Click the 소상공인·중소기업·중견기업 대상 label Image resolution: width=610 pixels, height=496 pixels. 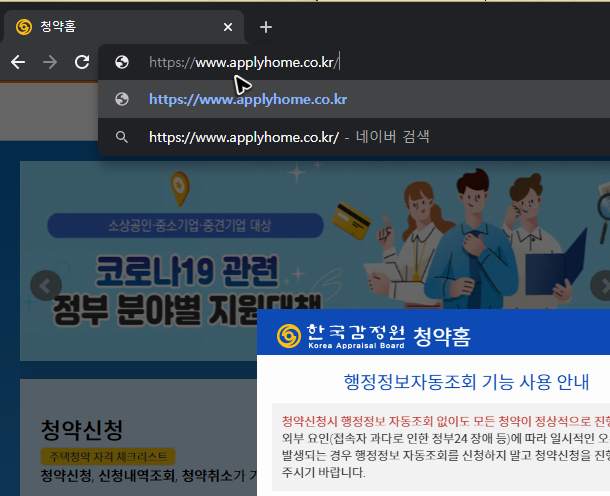[x=186, y=225]
